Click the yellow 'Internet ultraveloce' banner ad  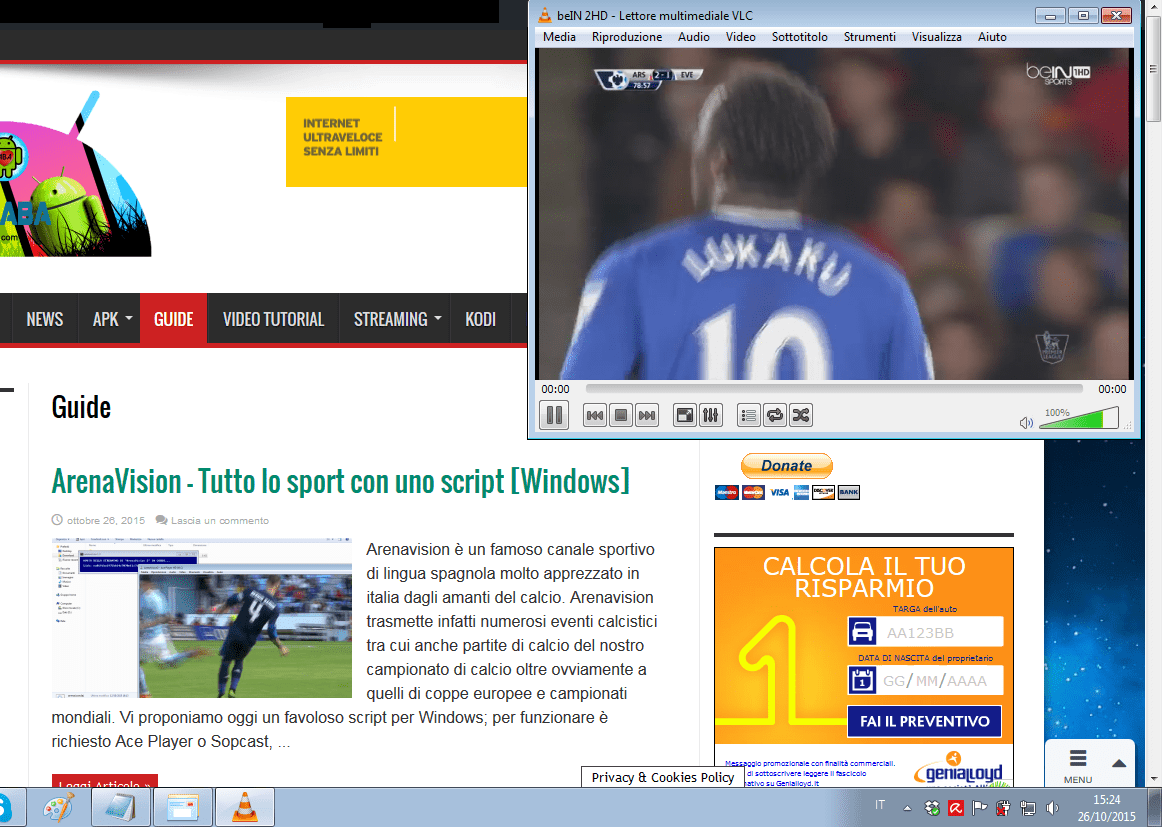click(x=406, y=142)
